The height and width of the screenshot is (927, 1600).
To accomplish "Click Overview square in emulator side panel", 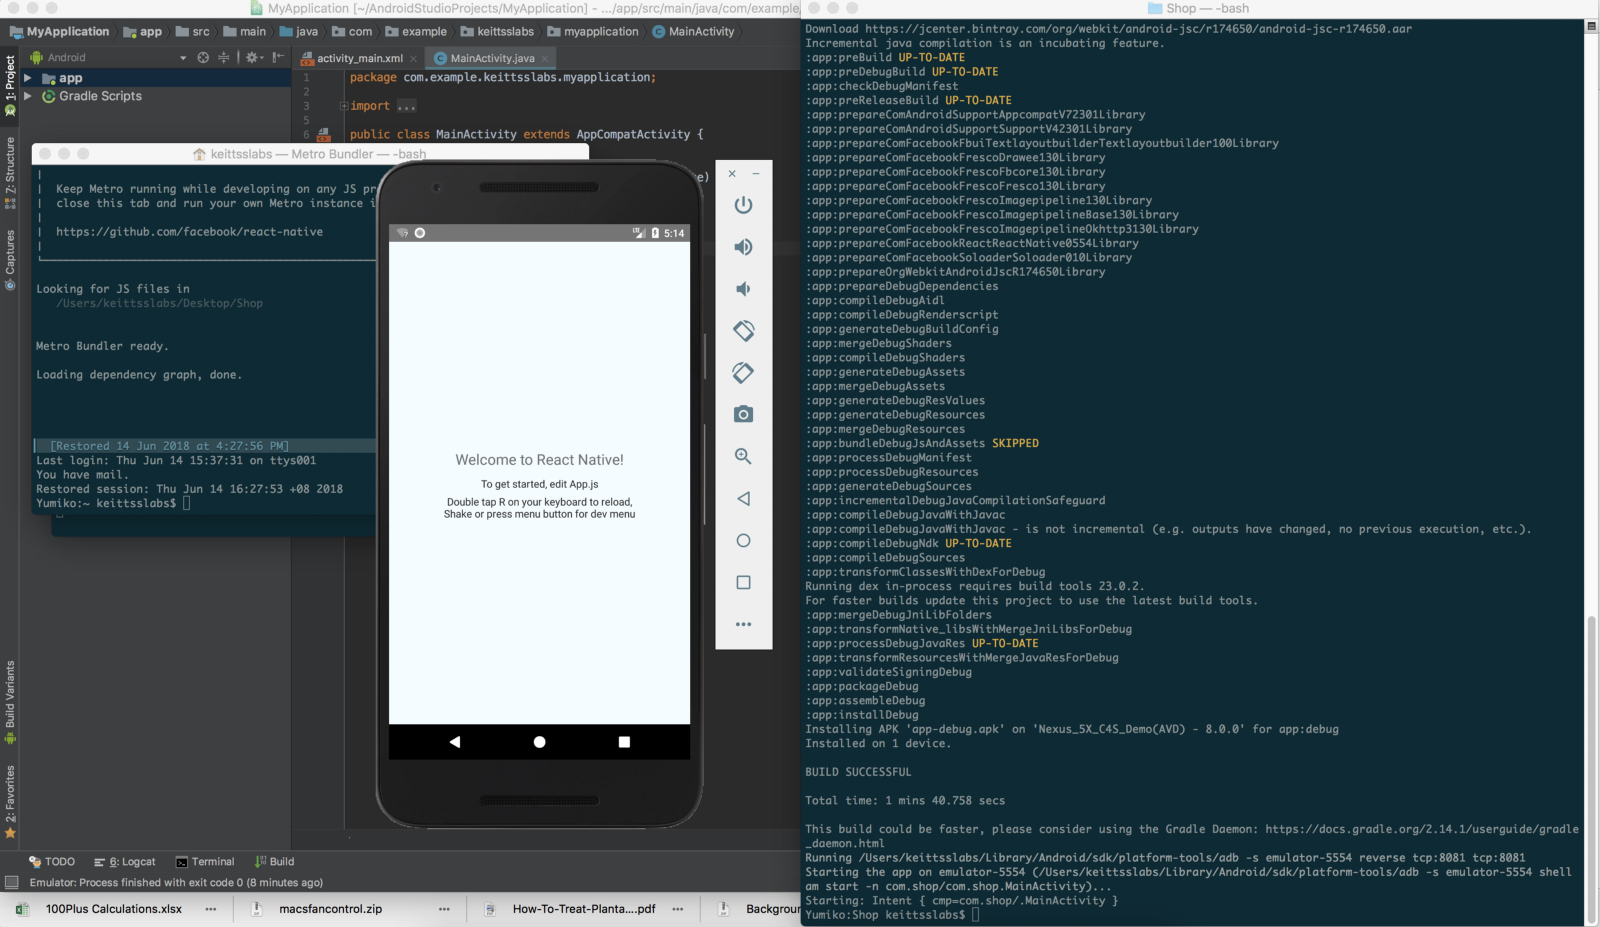I will (x=743, y=582).
